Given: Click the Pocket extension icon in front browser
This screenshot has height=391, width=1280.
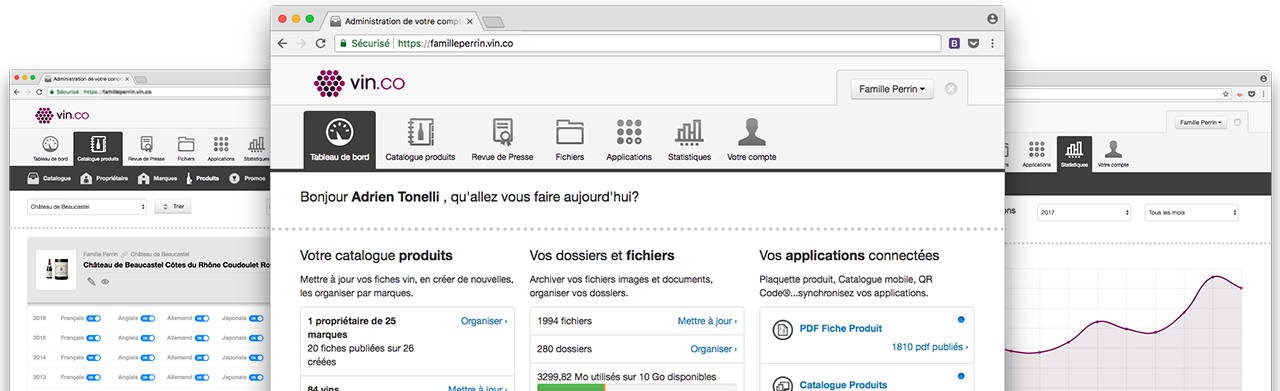Looking at the screenshot, I should (973, 43).
